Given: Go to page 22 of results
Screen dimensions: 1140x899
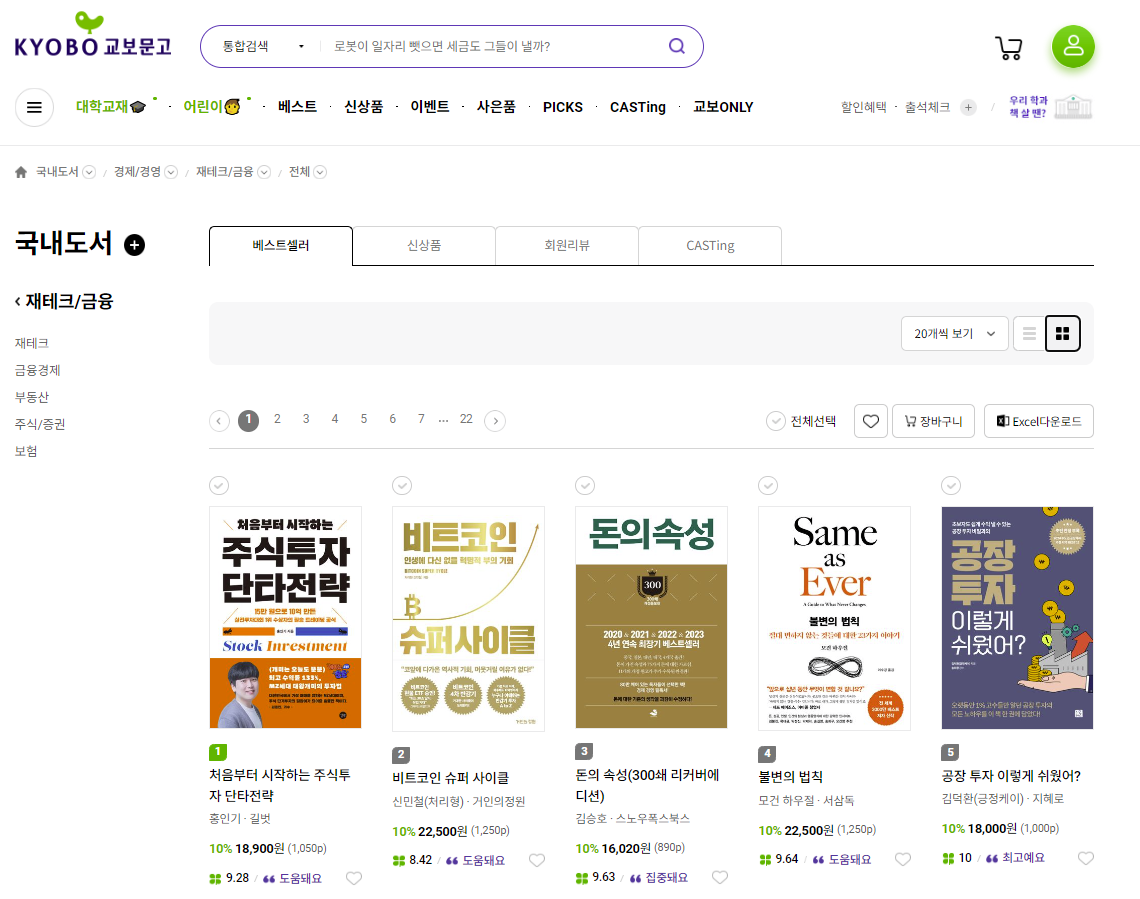Looking at the screenshot, I should coord(466,419).
